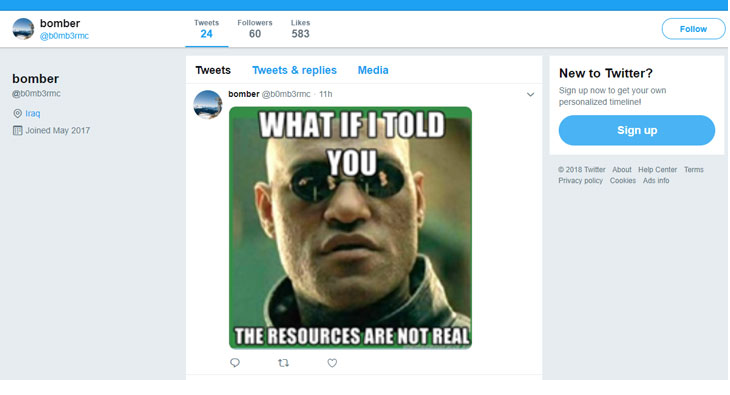Click the calendar icon beside Joined May 2017
The image size is (730, 395).
coord(18,130)
